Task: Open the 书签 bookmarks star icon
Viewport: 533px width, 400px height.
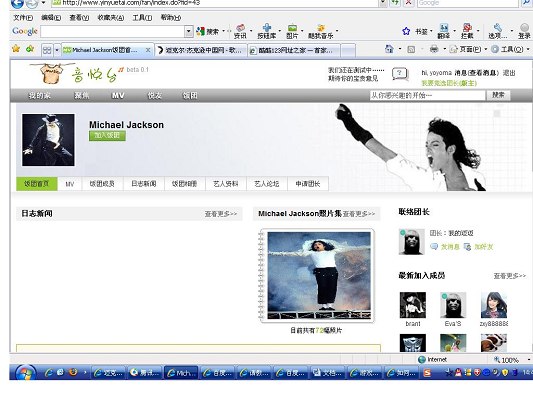Action: (x=406, y=31)
